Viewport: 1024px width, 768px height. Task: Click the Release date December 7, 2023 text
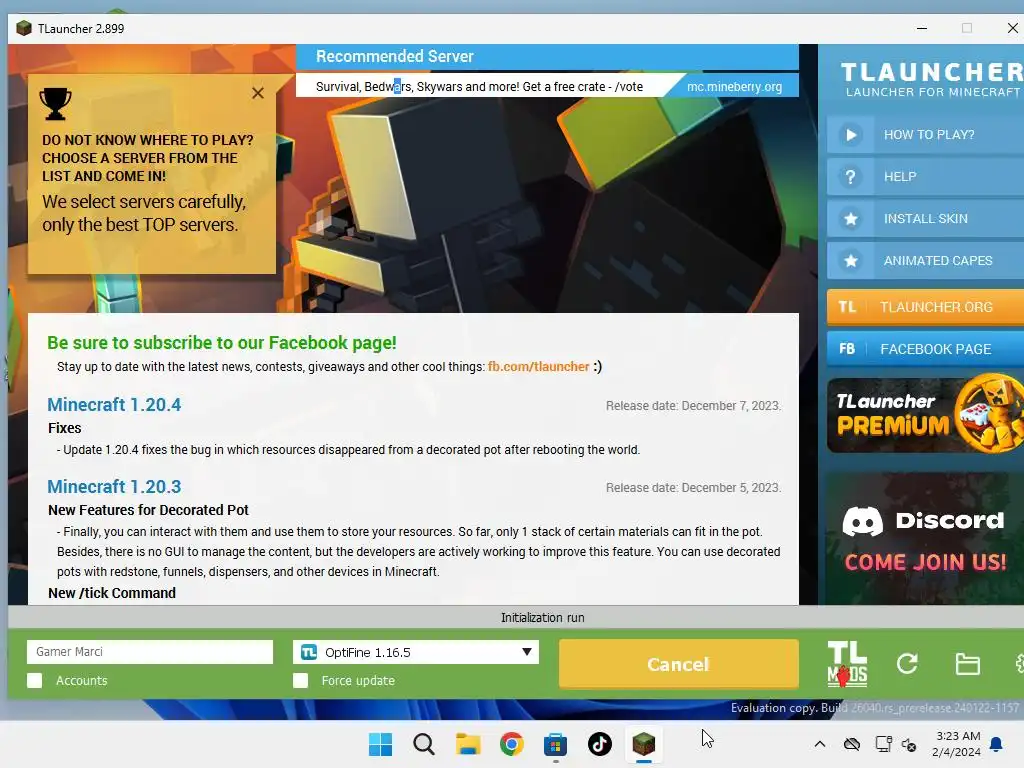[693, 406]
